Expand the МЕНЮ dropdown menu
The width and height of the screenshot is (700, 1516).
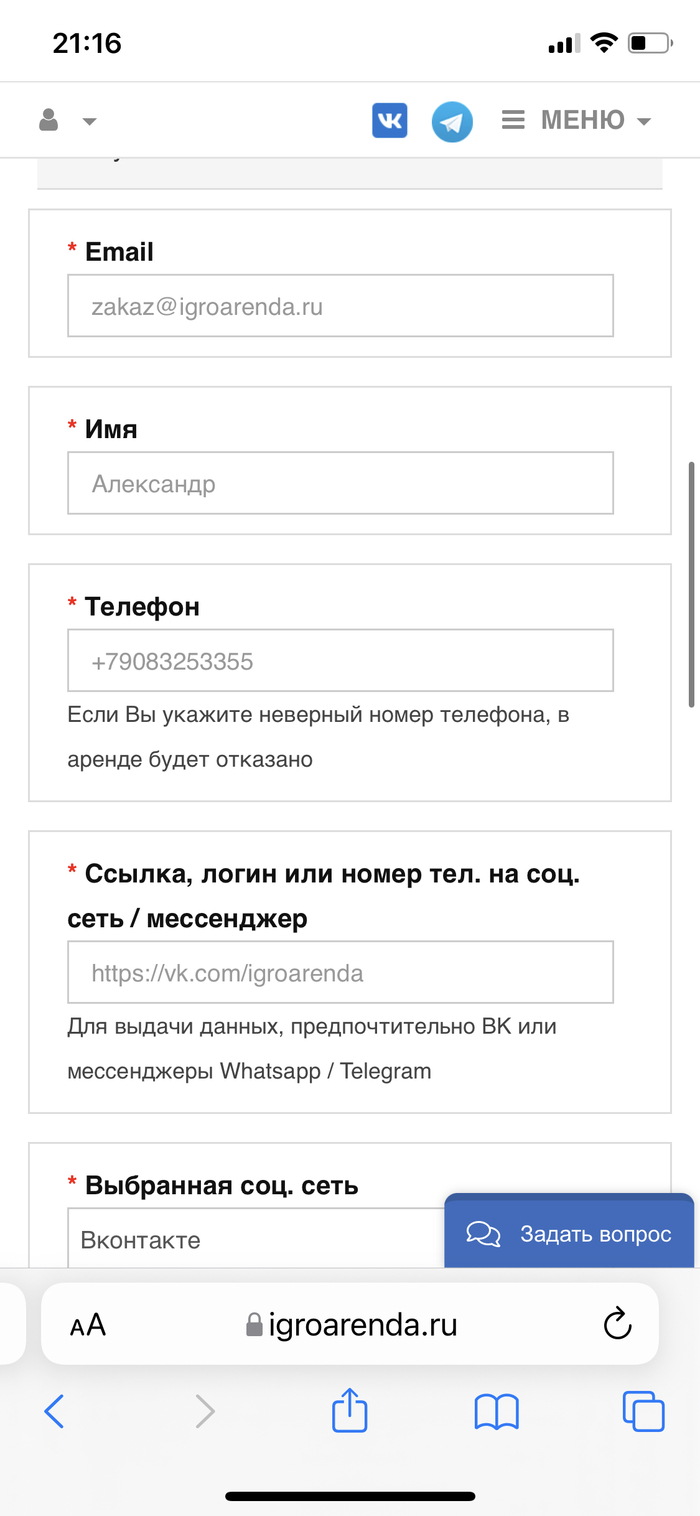[x=576, y=121]
